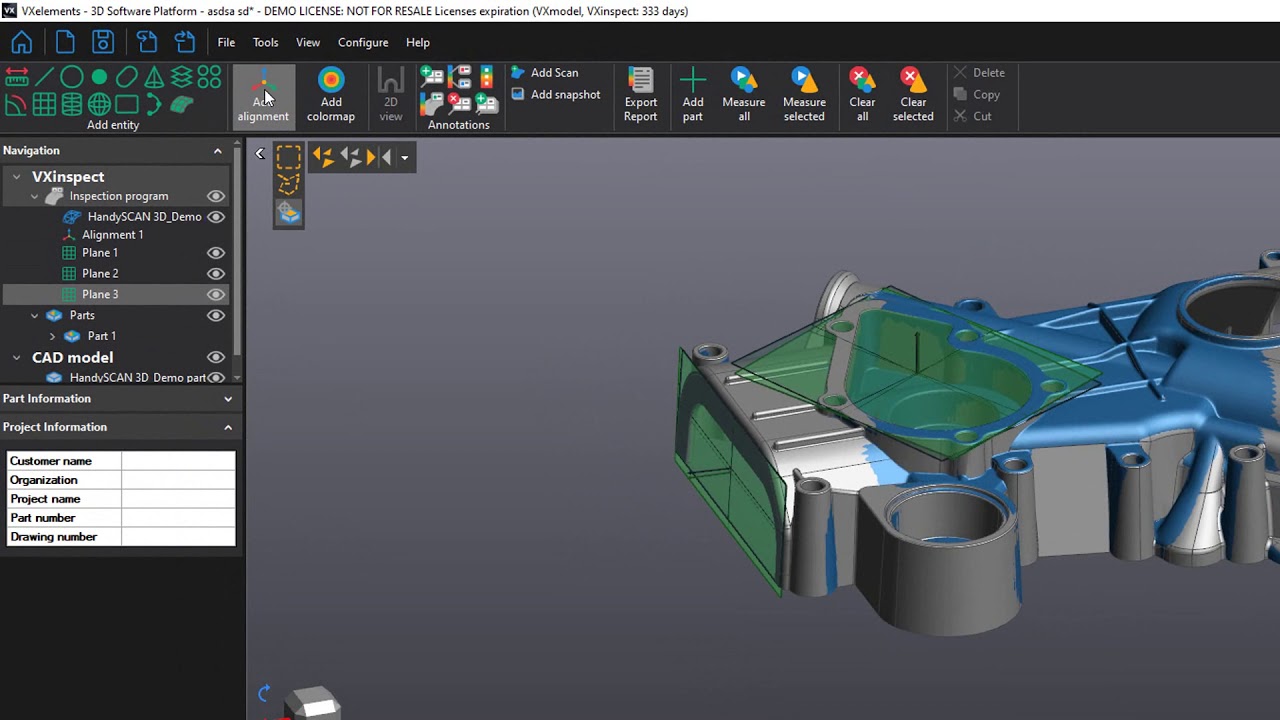The width and height of the screenshot is (1280, 720).
Task: Collapse the VXinspect tree section
Action: coord(16,176)
